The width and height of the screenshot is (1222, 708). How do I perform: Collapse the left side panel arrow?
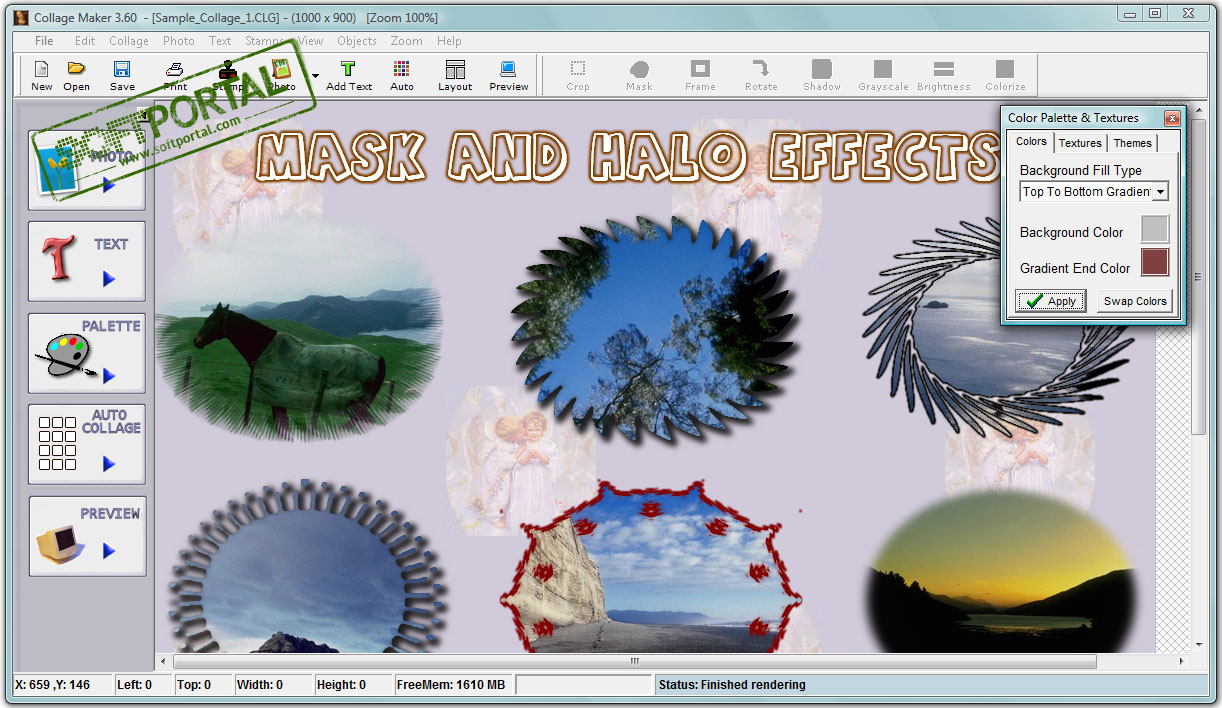tap(143, 115)
